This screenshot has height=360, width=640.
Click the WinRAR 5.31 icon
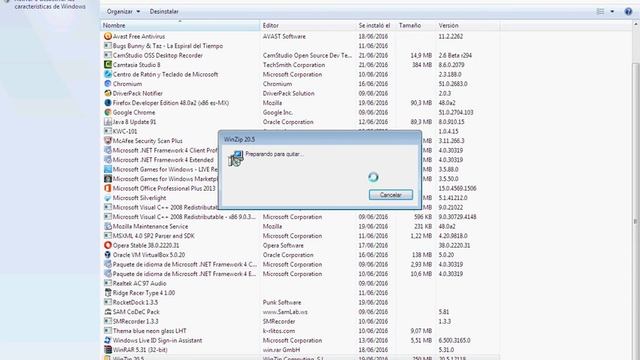coord(108,350)
